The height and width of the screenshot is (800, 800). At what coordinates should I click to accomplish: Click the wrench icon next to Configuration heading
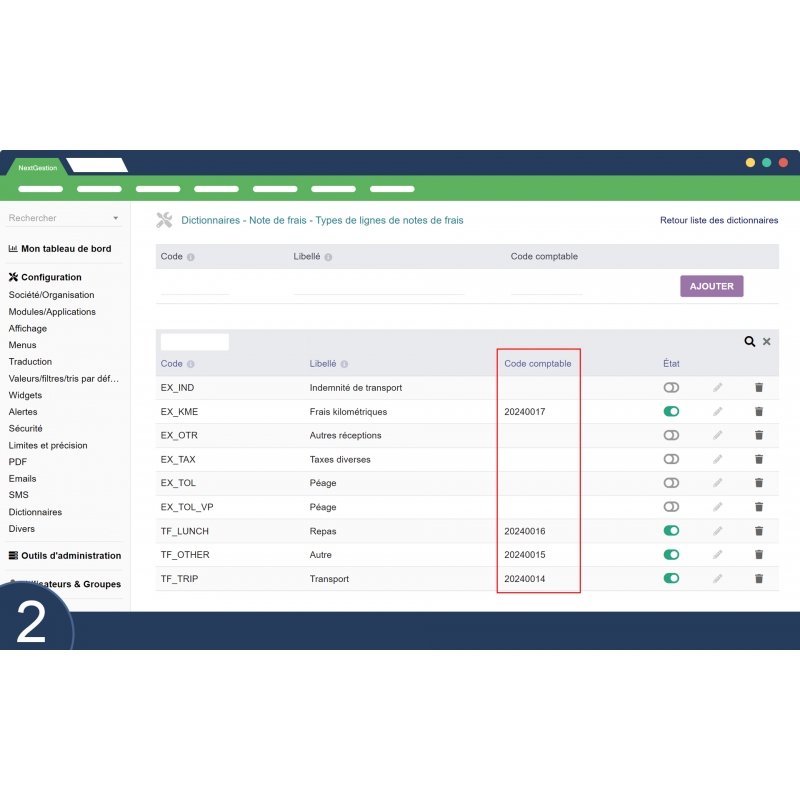14,277
